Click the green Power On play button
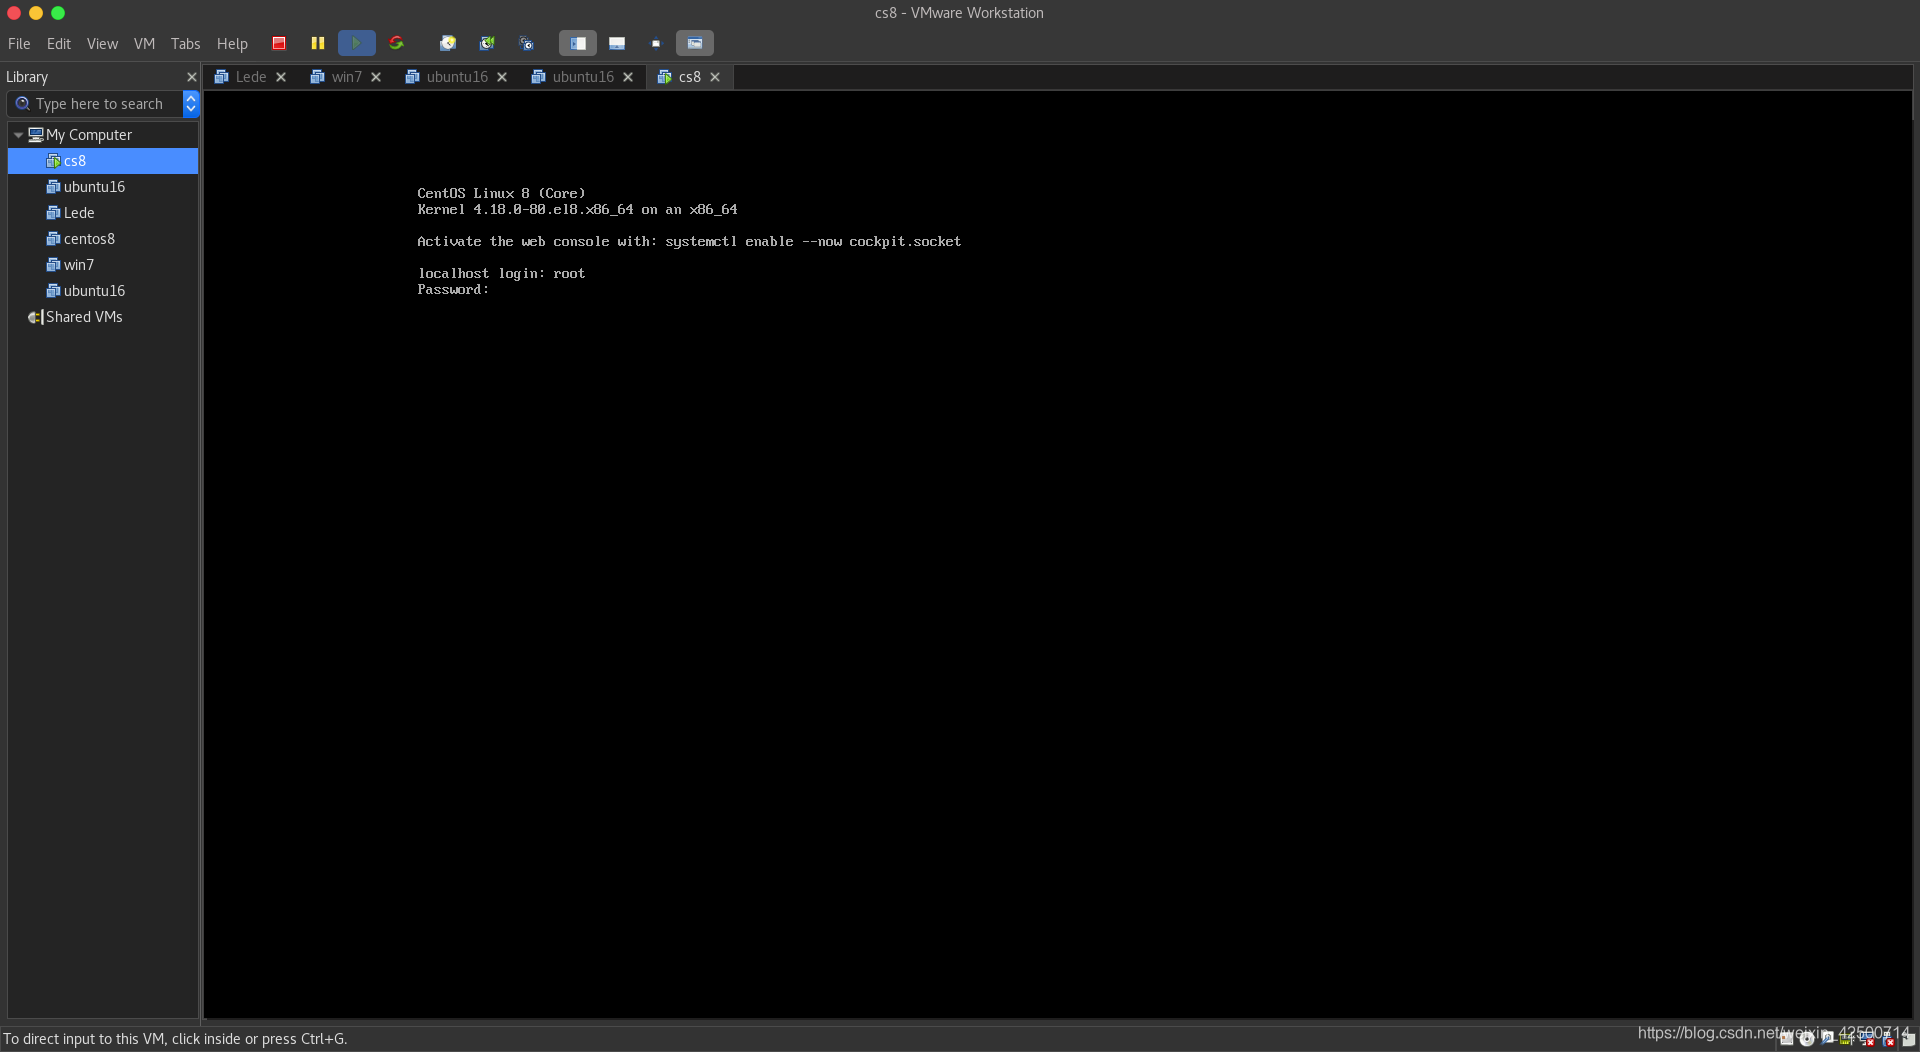 pos(356,43)
